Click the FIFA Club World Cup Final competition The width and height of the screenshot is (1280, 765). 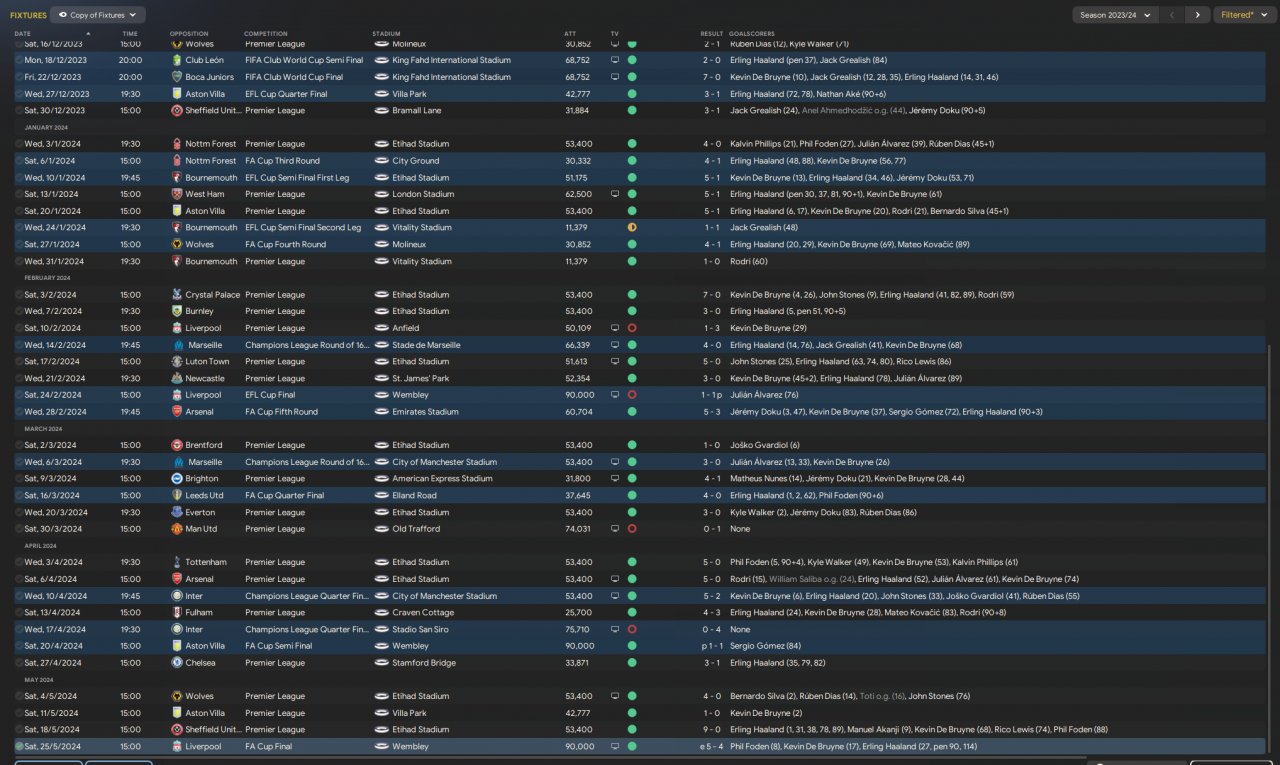tap(294, 77)
